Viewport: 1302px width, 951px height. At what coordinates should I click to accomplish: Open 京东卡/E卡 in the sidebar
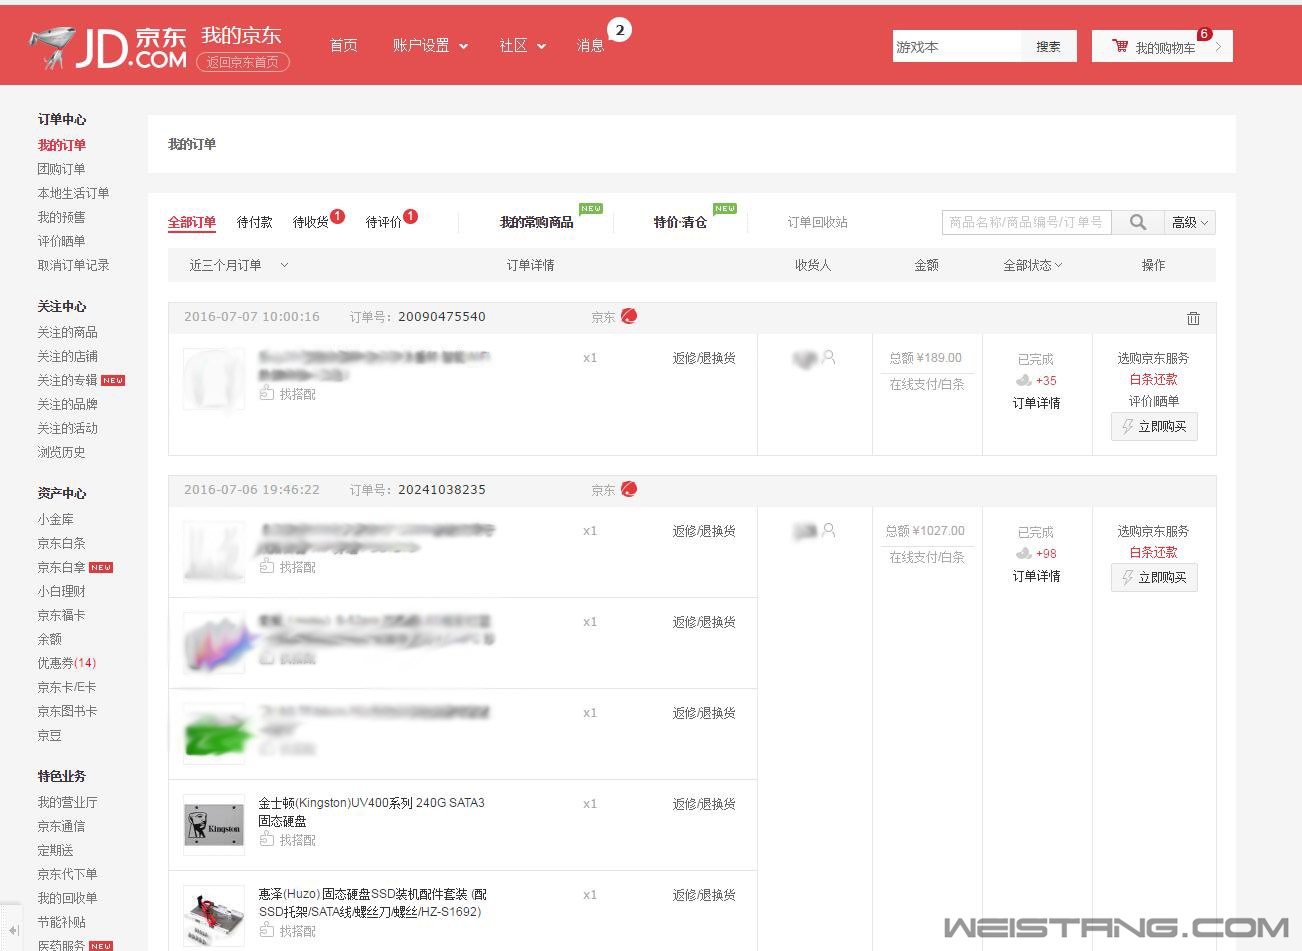(67, 687)
